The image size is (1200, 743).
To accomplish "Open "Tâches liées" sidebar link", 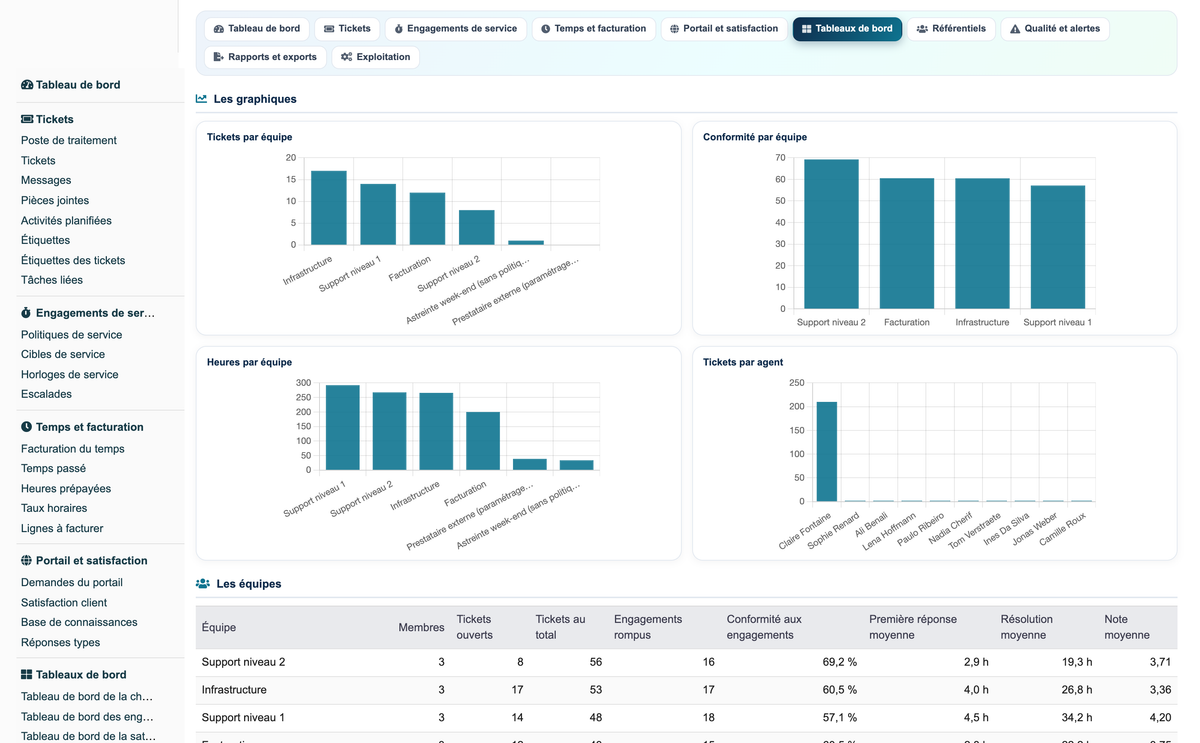I will 52,281.
